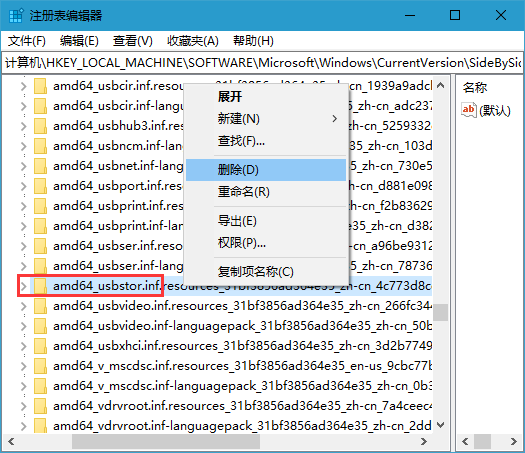Screen dimensions: 525x453
Task: Choose 查找(F)... in the context menu
Action: pos(266,141)
